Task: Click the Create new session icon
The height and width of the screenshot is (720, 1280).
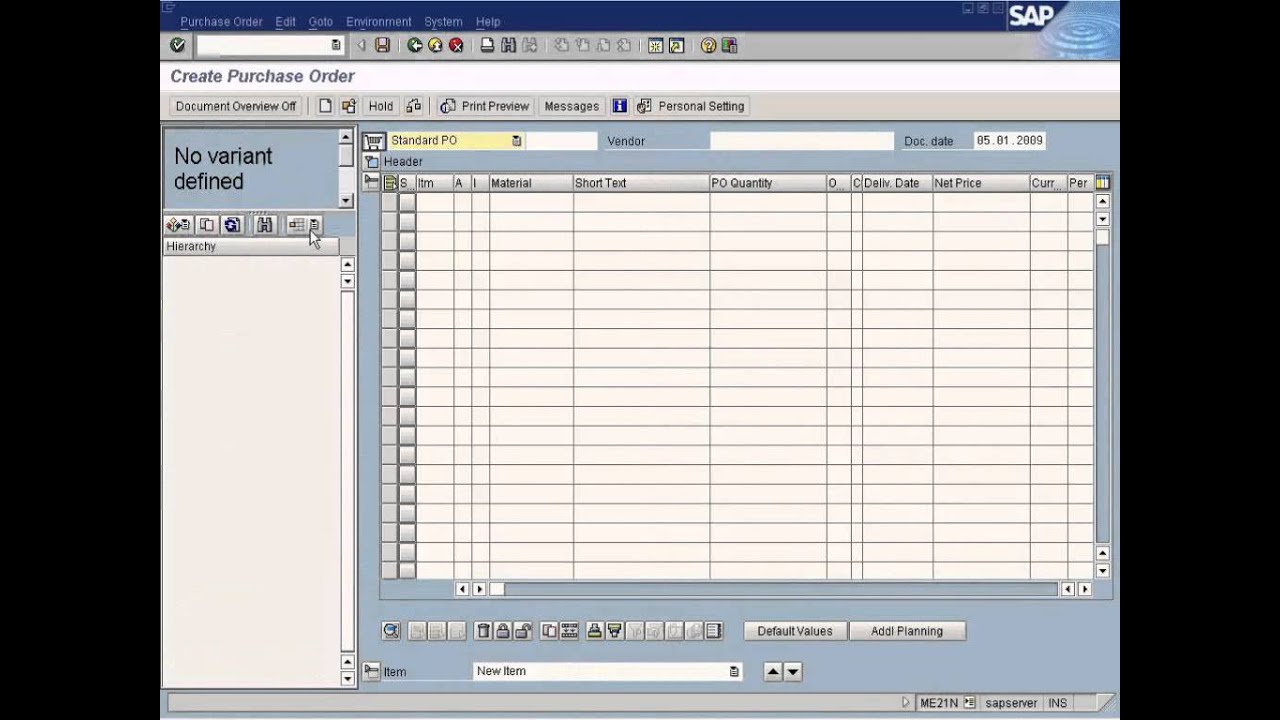Action: pyautogui.click(x=656, y=45)
